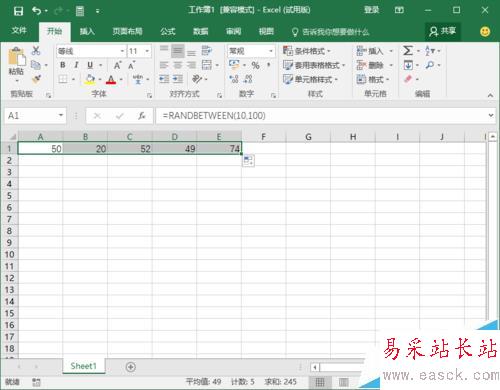Screen dimensions: 500x390
Task: Click Merge and Center icon
Action: 207,65
